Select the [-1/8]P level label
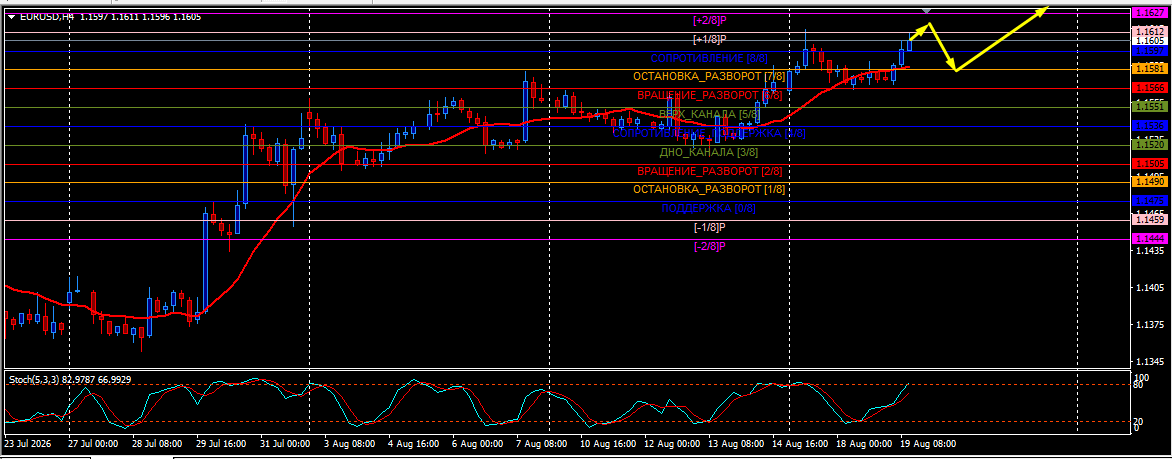The height and width of the screenshot is (459, 1172). pos(709,227)
